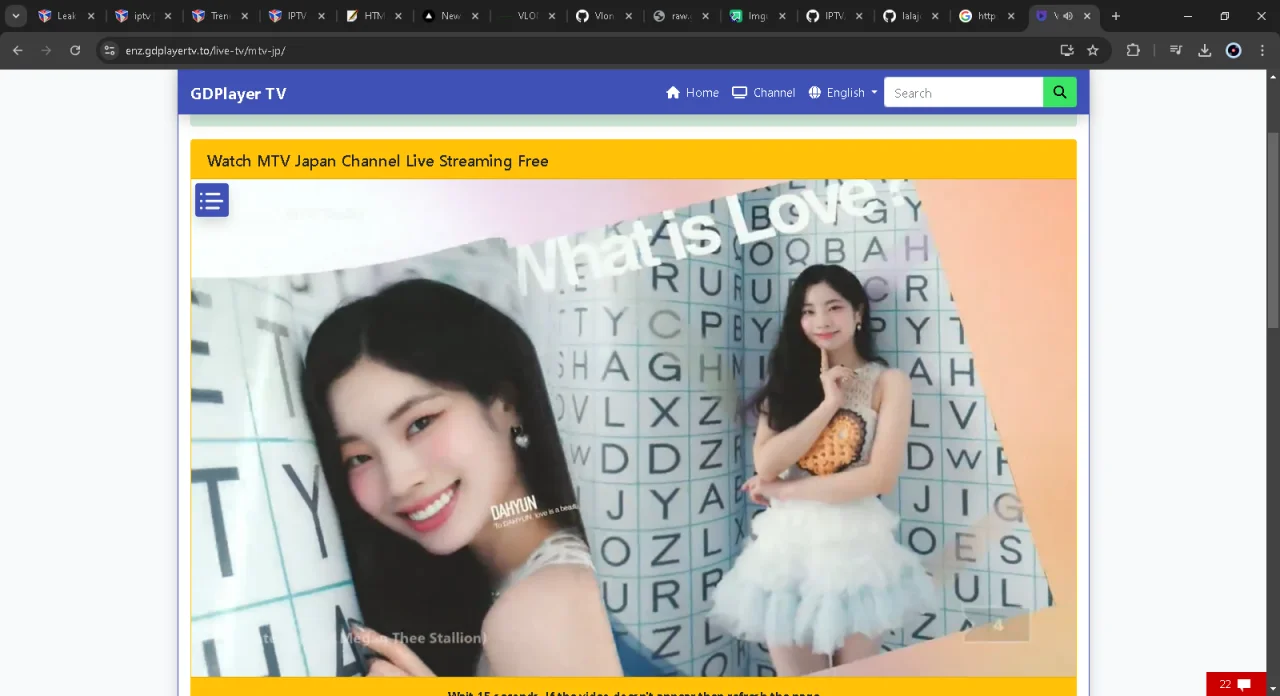
Task: Focus the Search input field
Action: [964, 92]
